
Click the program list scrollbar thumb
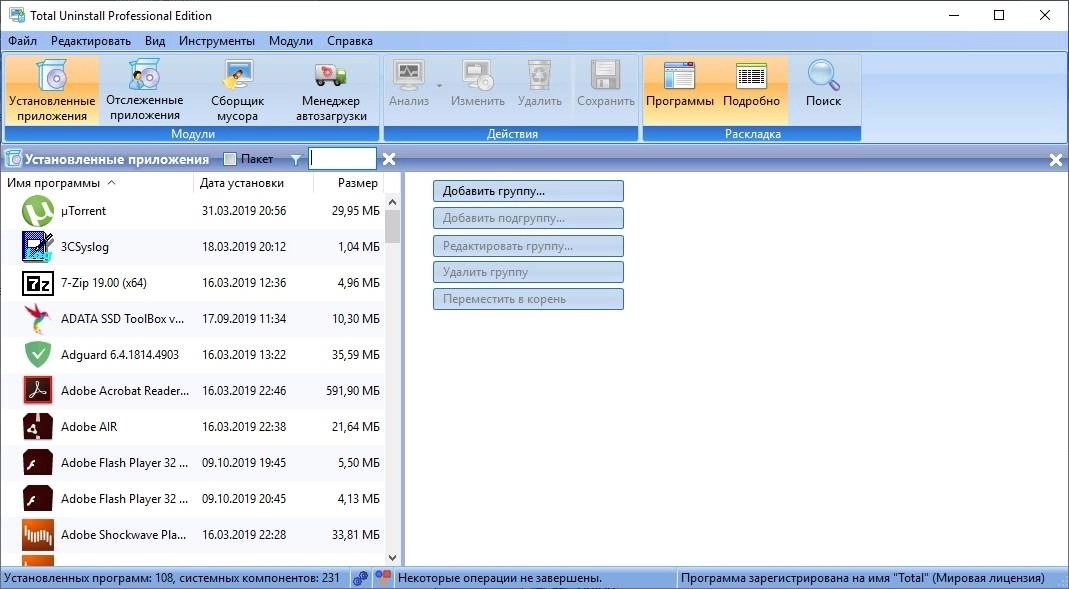click(392, 226)
